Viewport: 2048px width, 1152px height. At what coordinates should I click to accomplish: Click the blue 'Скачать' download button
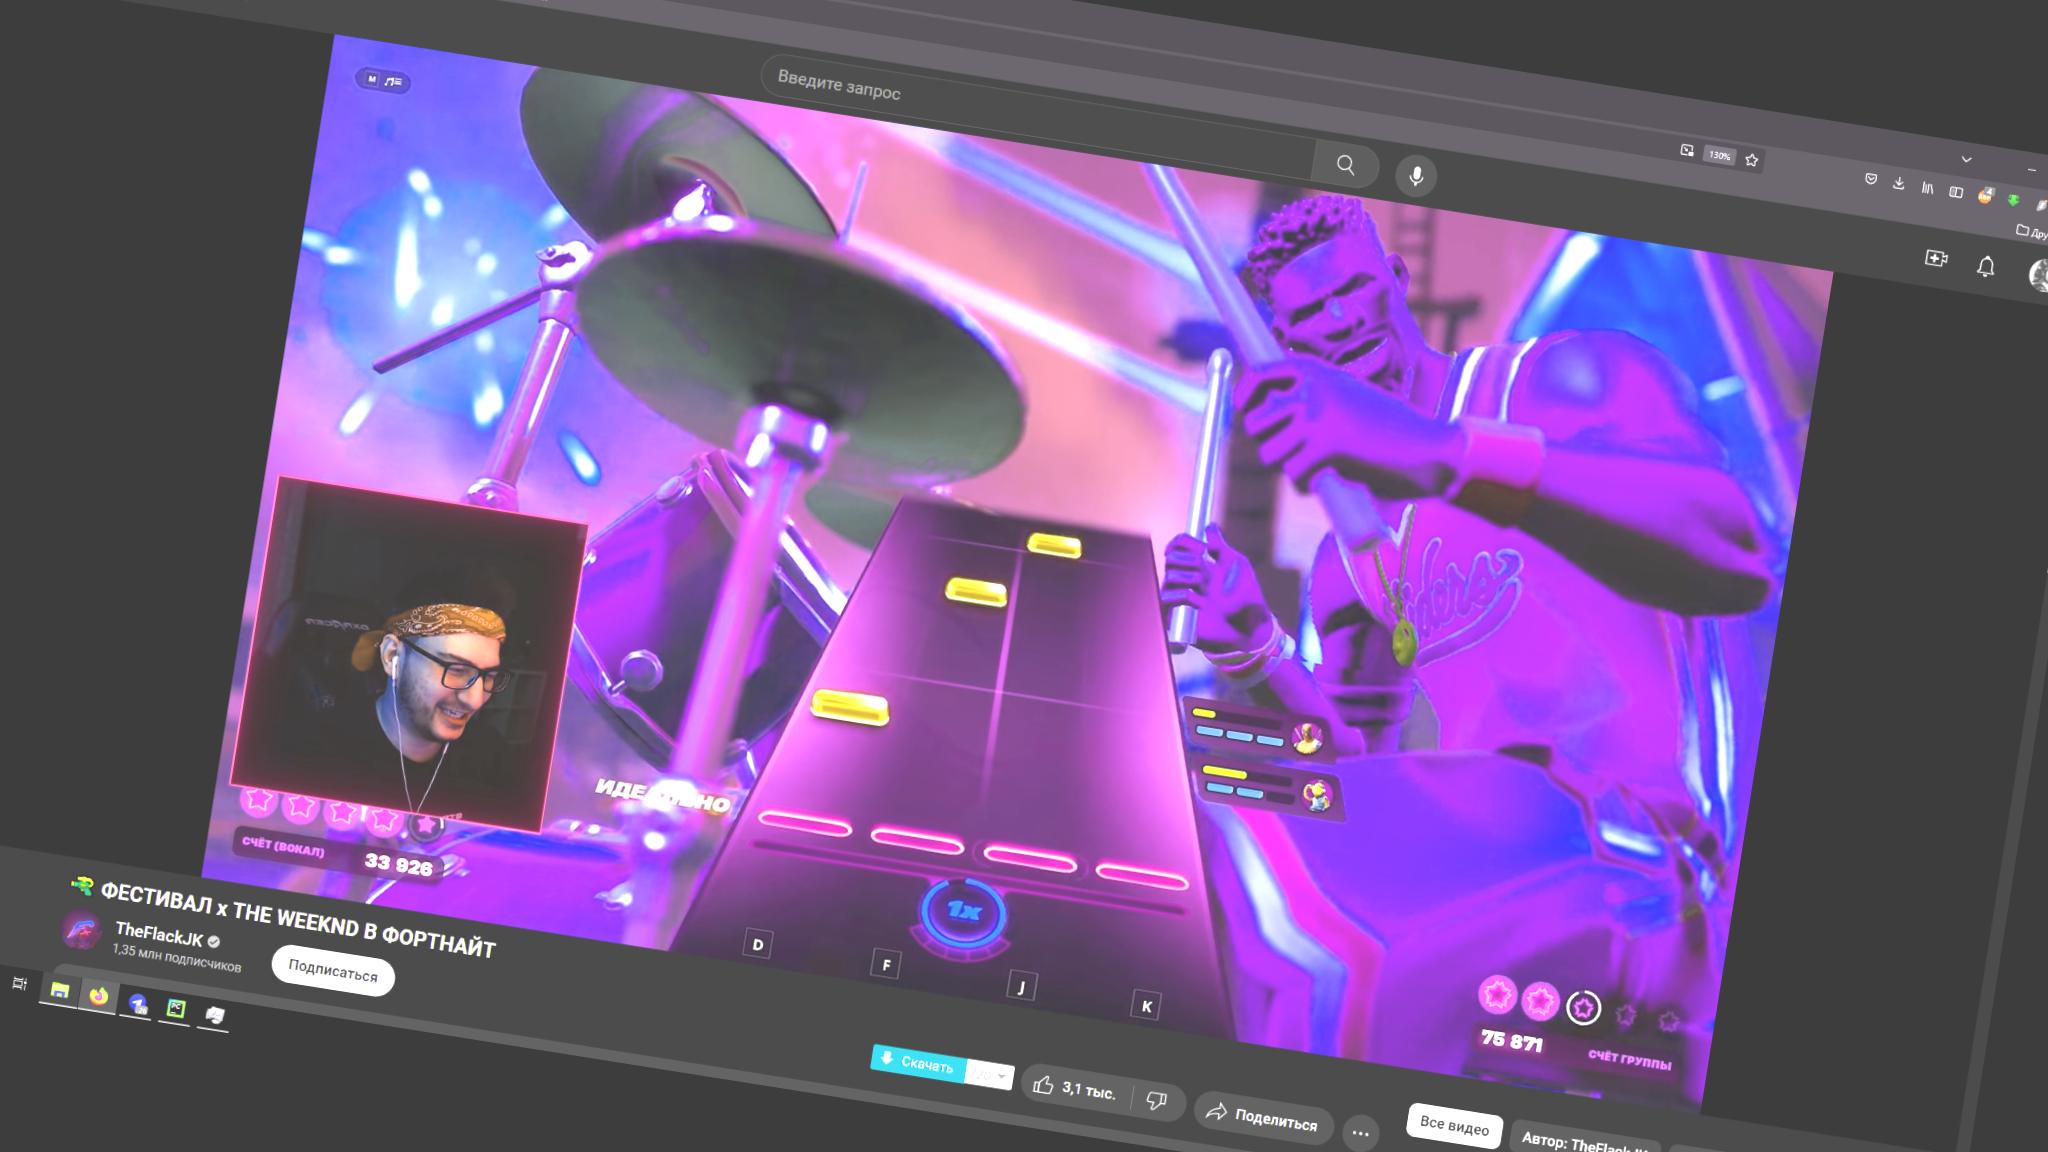(919, 1062)
